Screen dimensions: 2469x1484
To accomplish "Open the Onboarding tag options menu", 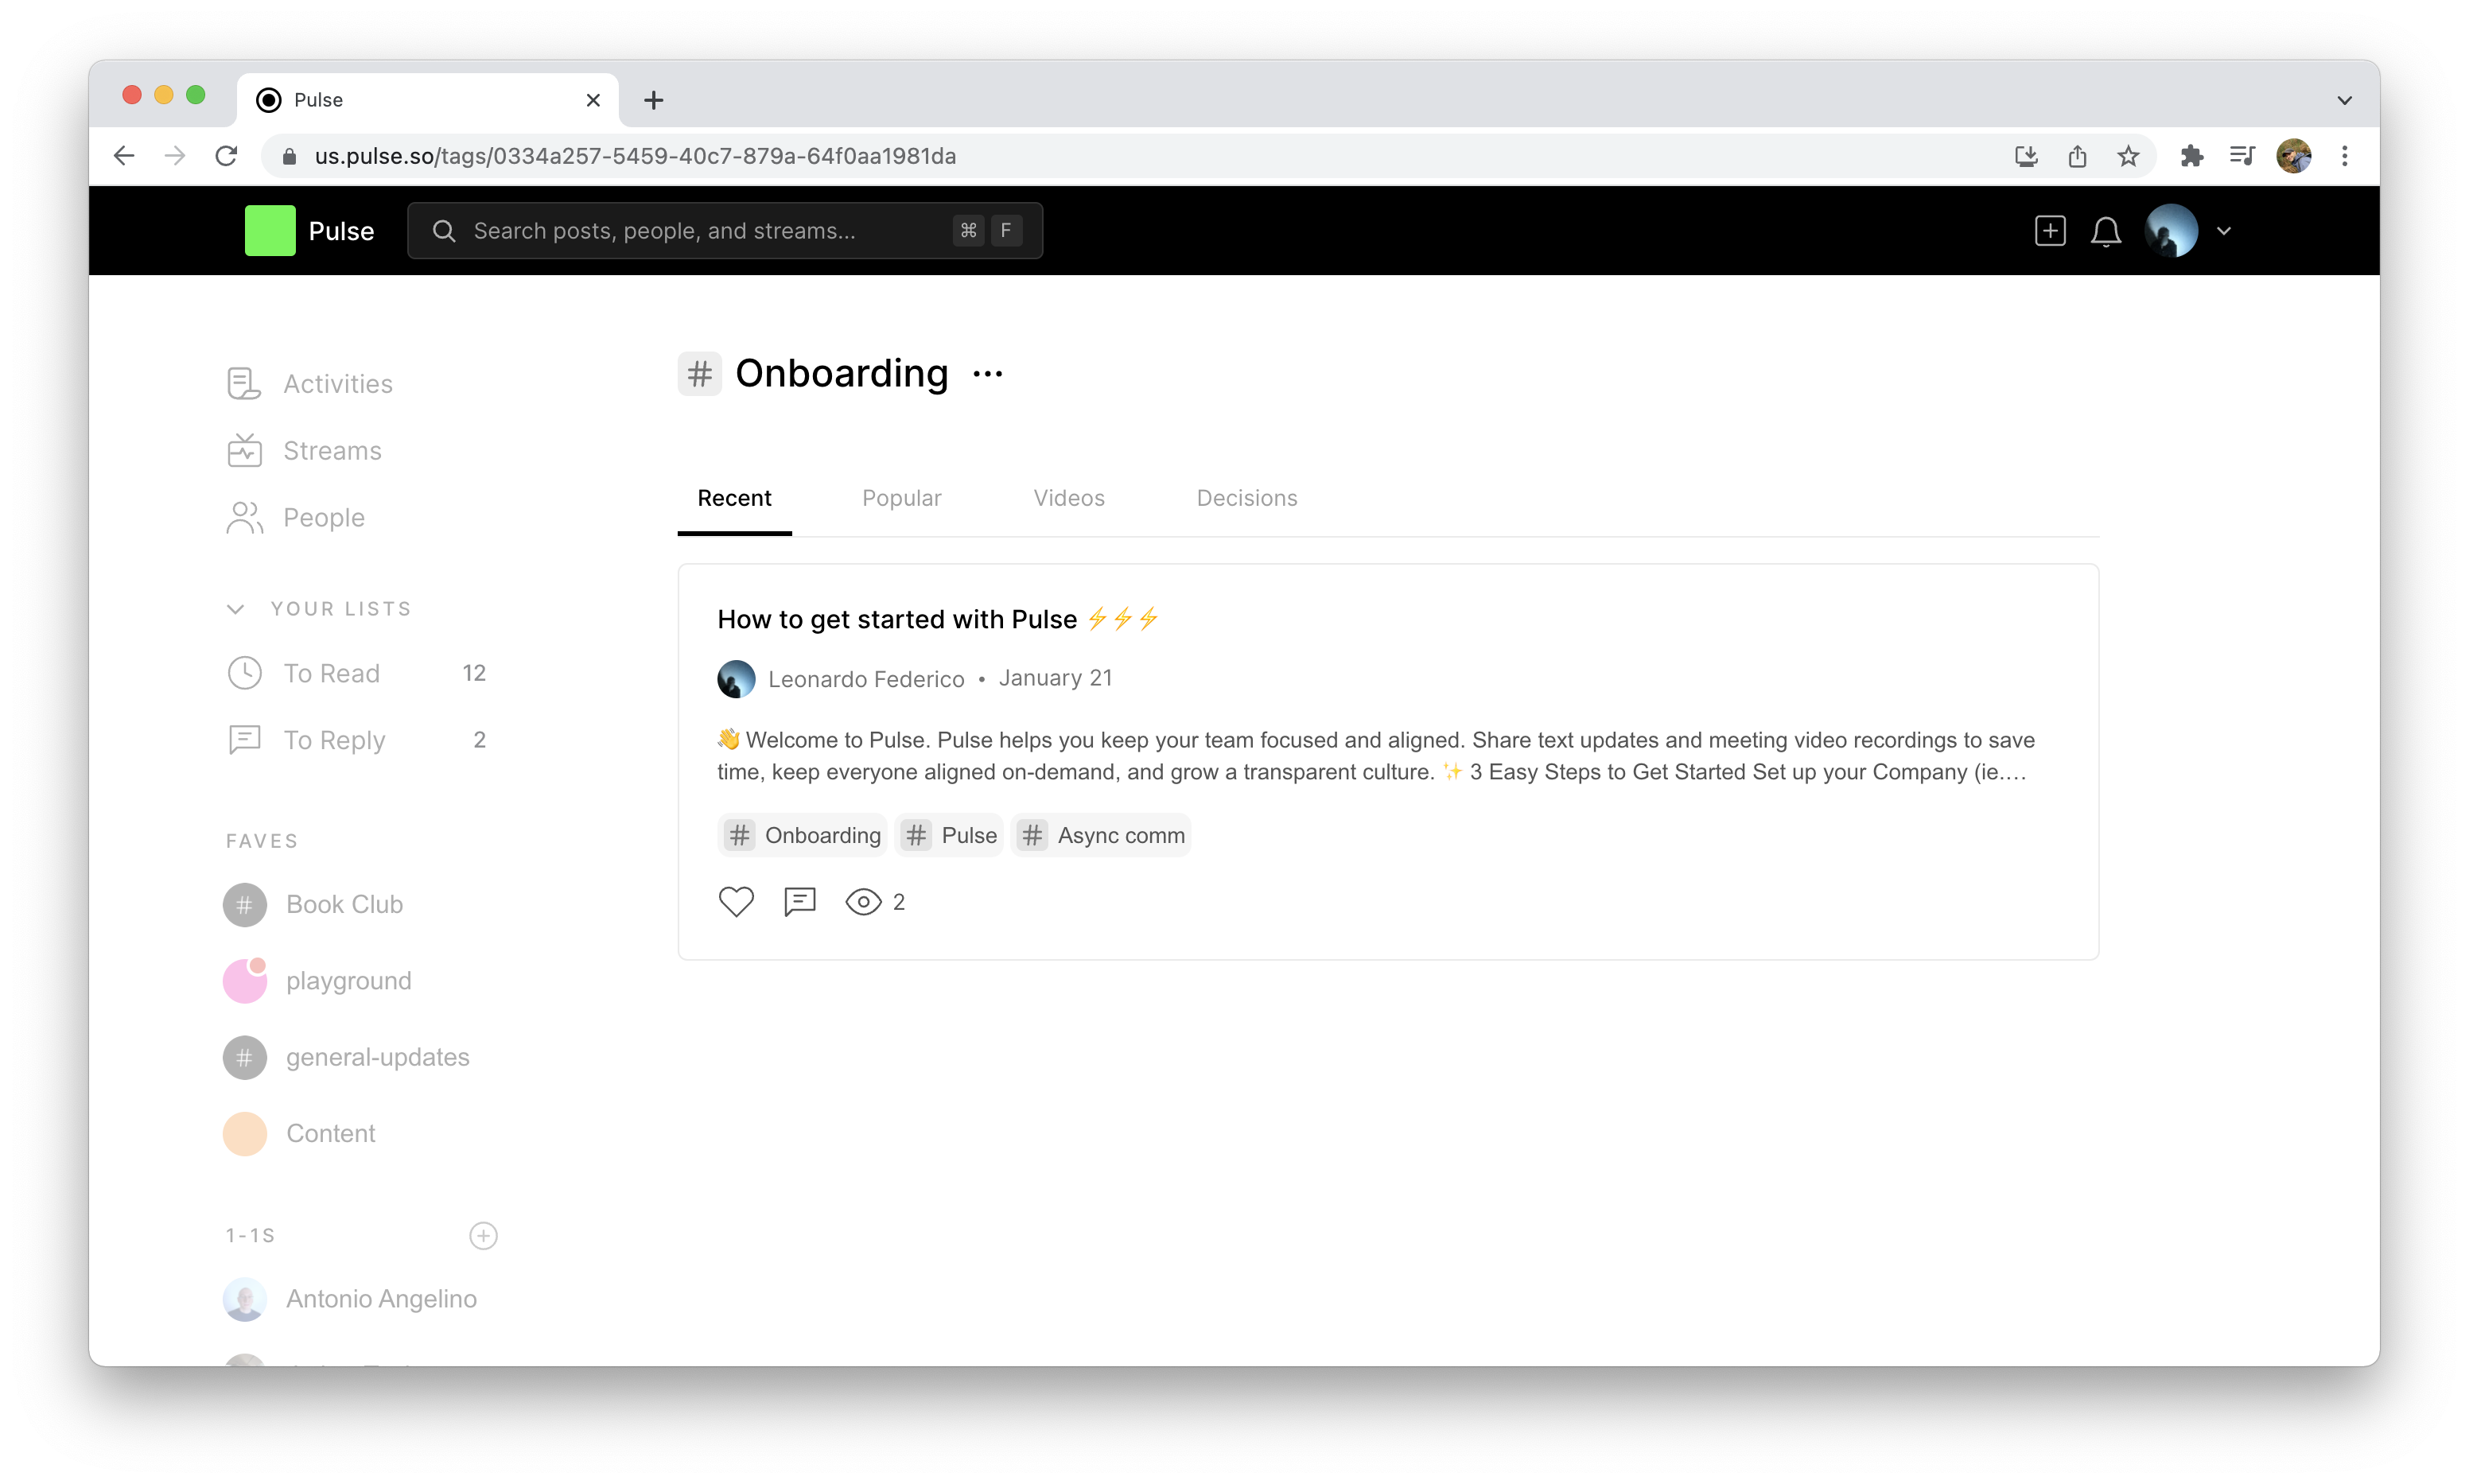I will pos(988,374).
